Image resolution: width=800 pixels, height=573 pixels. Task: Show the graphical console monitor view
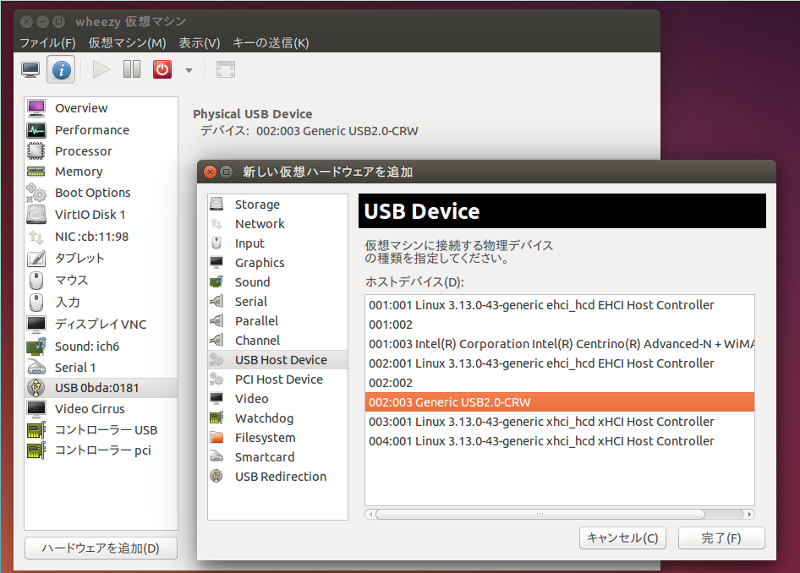coord(31,69)
